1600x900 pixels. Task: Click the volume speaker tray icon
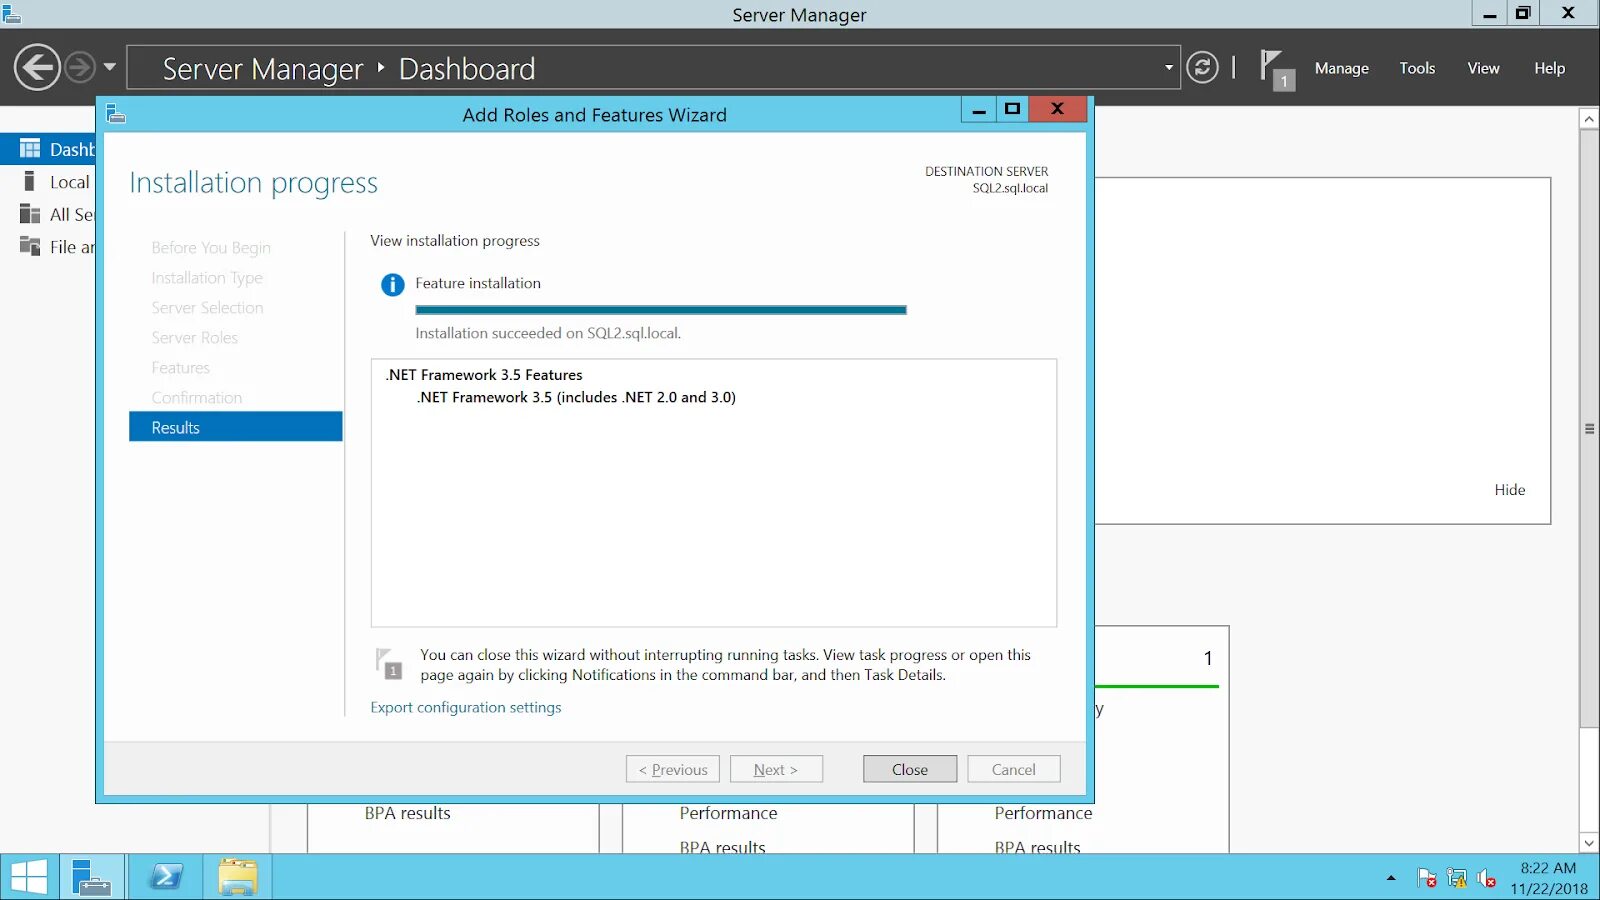(x=1487, y=878)
